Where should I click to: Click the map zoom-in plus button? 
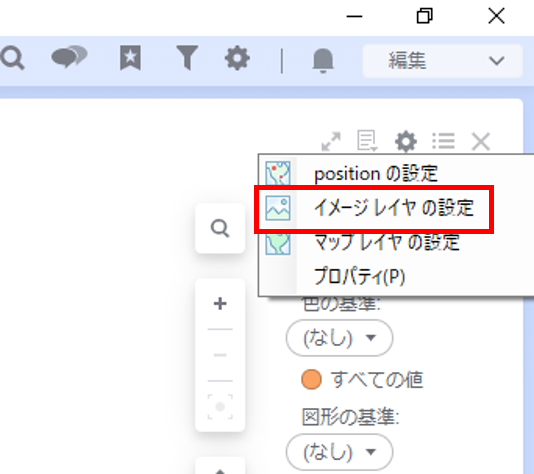[x=220, y=304]
